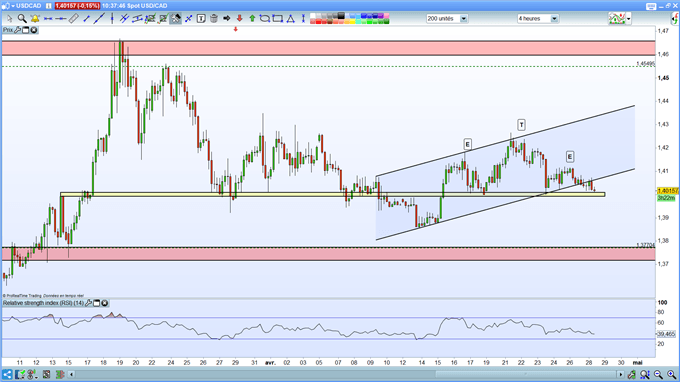Image resolution: width=680 pixels, height=382 pixels.
Task: Open the indicators chart icon
Action: point(617,19)
